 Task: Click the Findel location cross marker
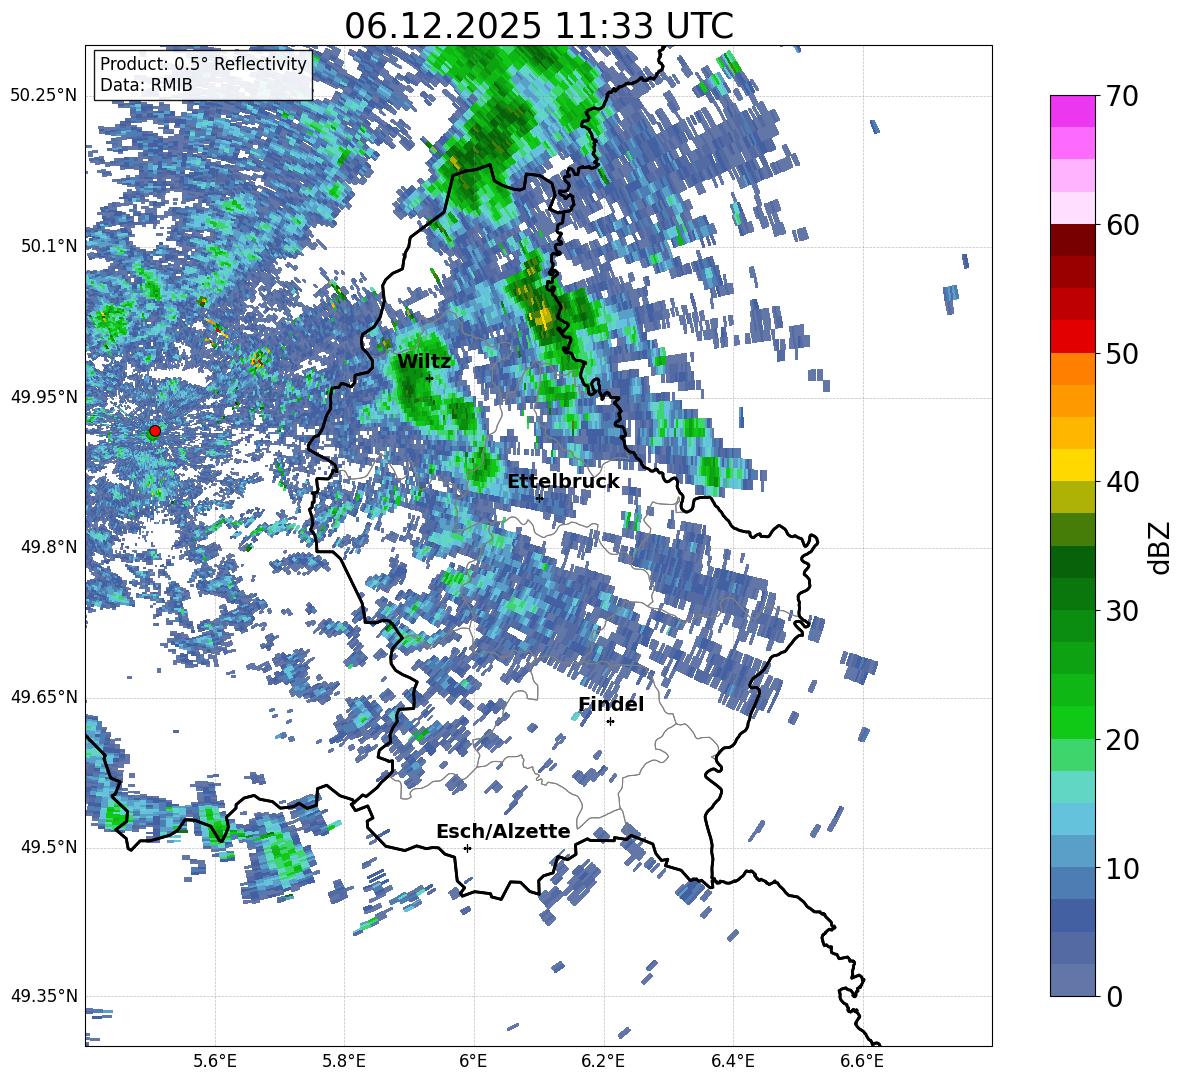(x=610, y=722)
